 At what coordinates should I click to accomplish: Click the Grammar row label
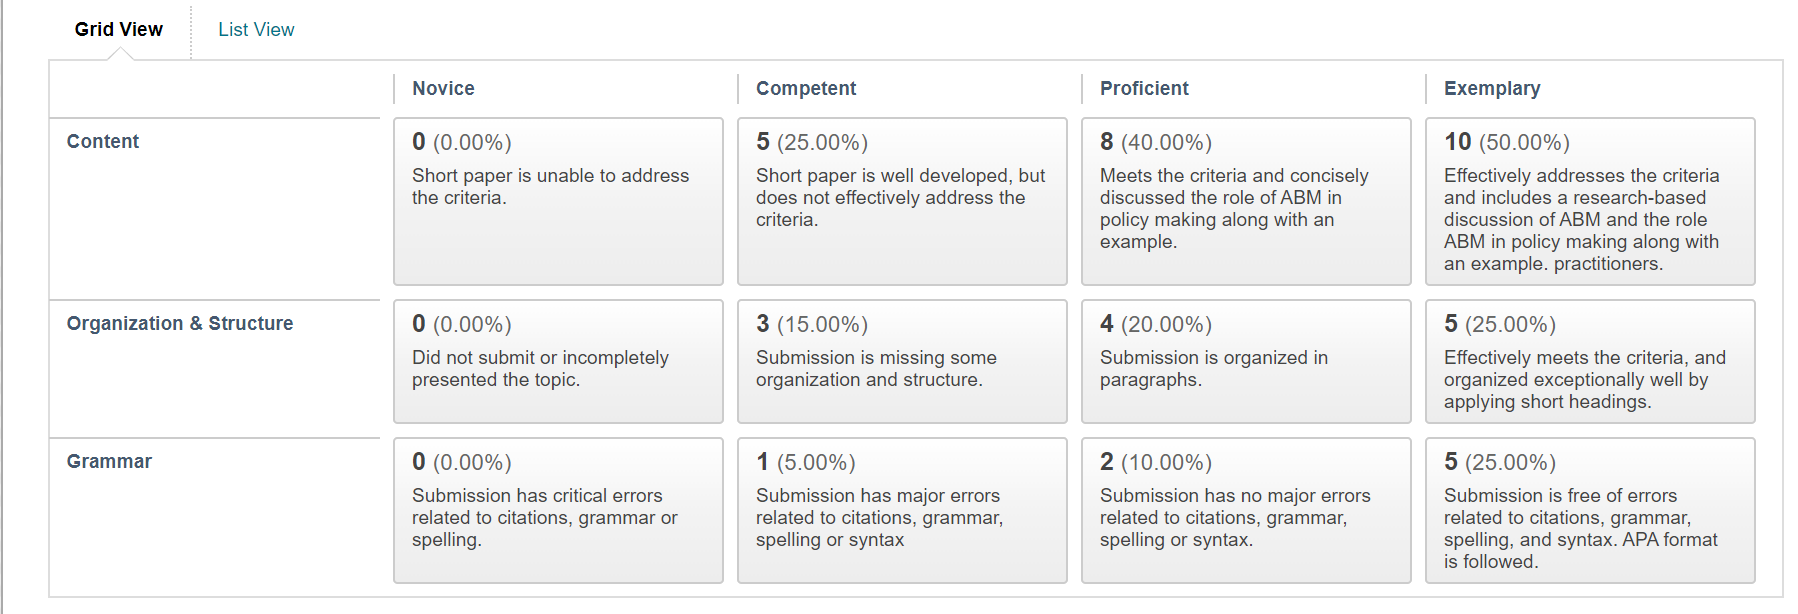pyautogui.click(x=109, y=461)
